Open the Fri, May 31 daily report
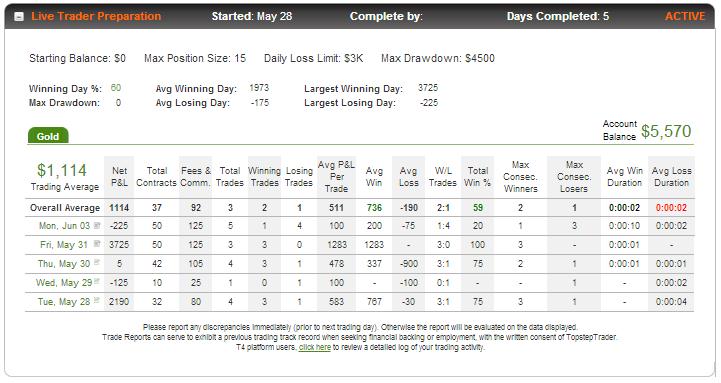The image size is (721, 383). (63, 245)
